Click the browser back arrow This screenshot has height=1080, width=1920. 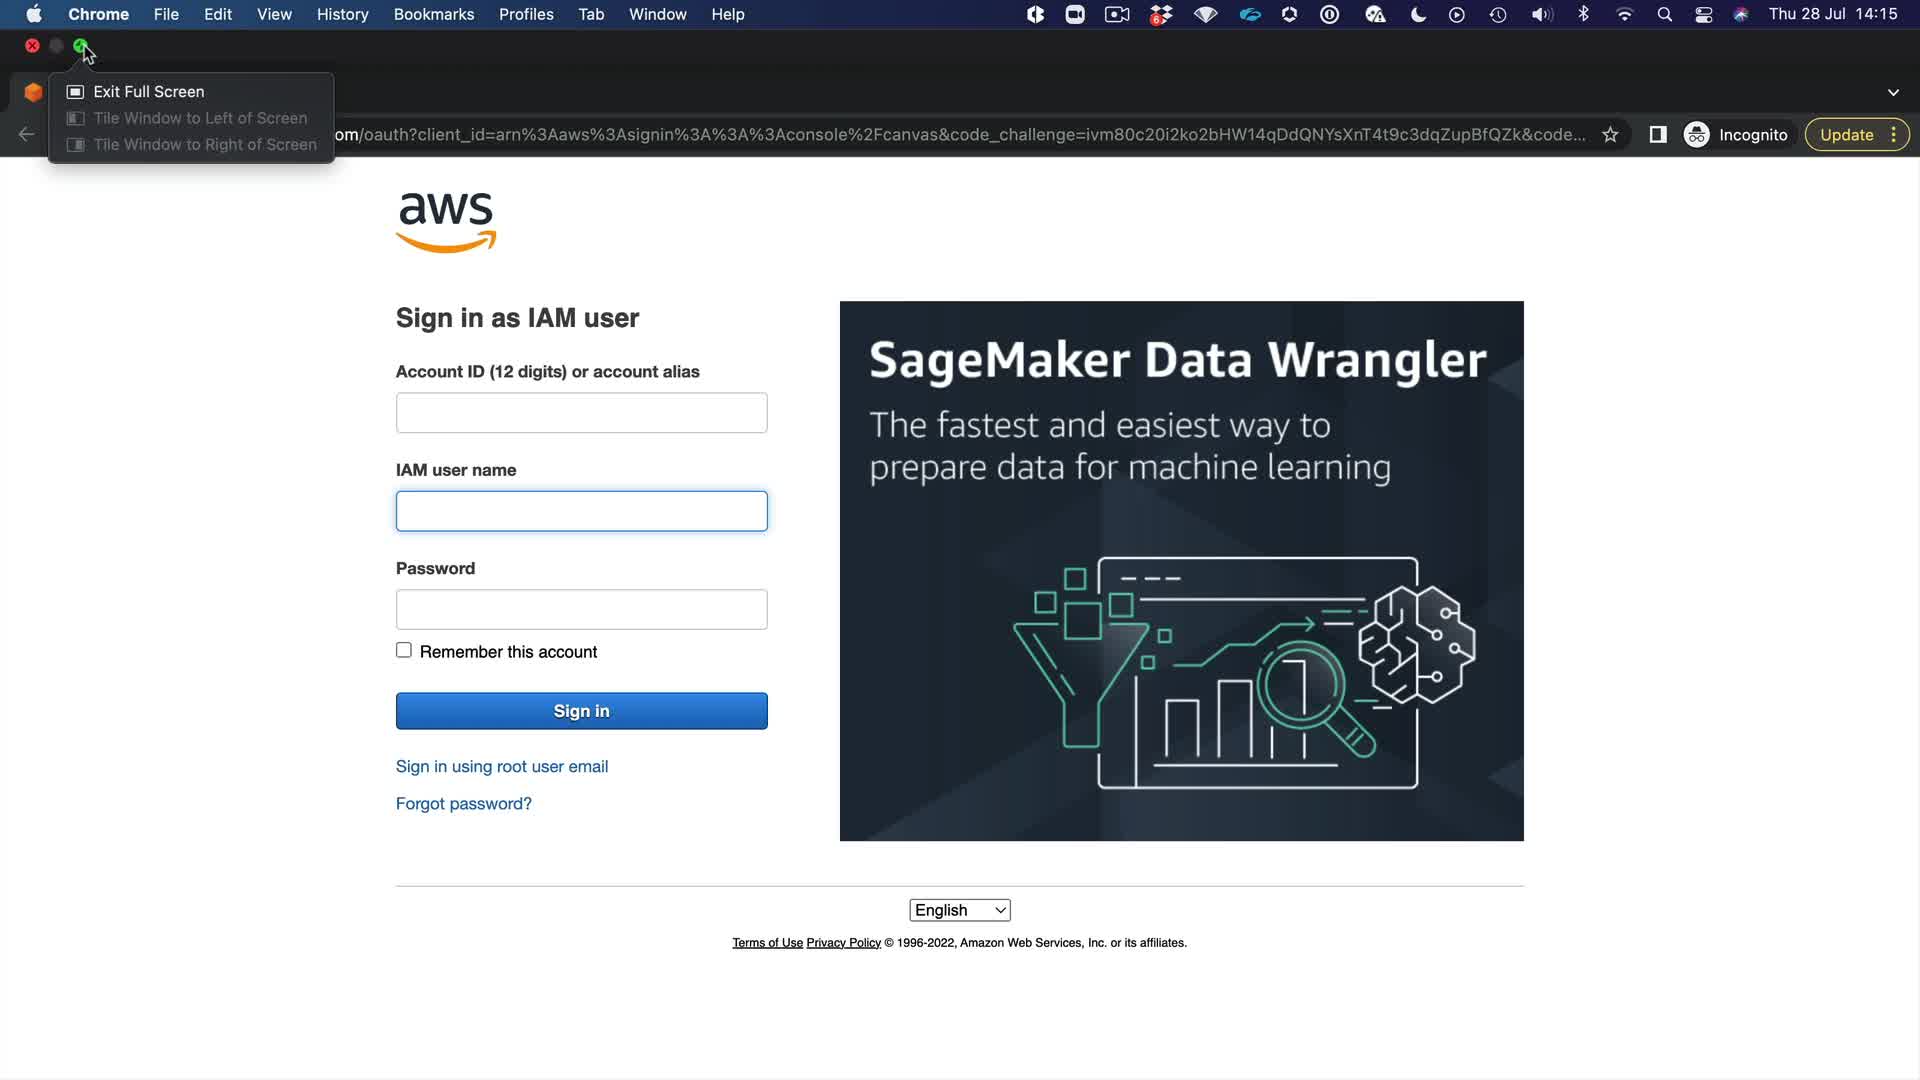[x=26, y=135]
